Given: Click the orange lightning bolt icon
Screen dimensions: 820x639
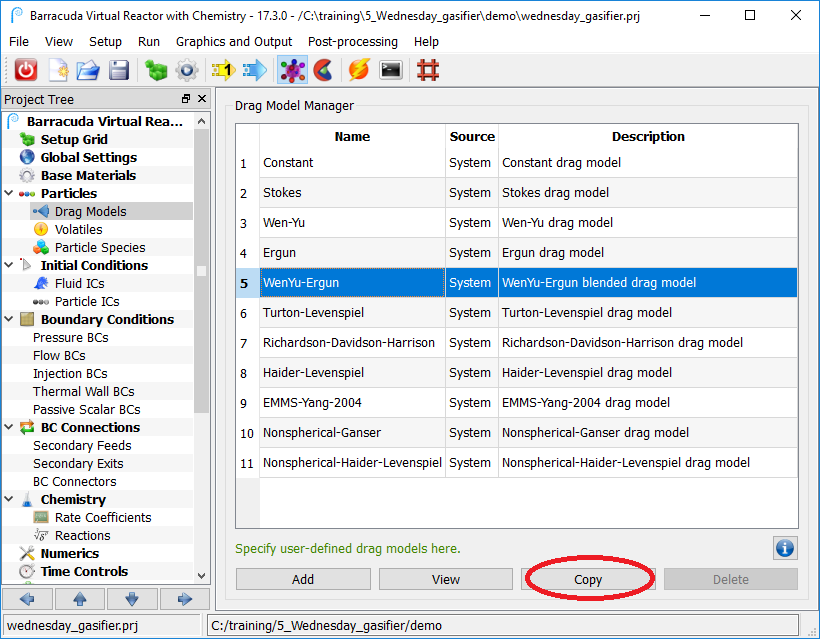Looking at the screenshot, I should pyautogui.click(x=359, y=70).
